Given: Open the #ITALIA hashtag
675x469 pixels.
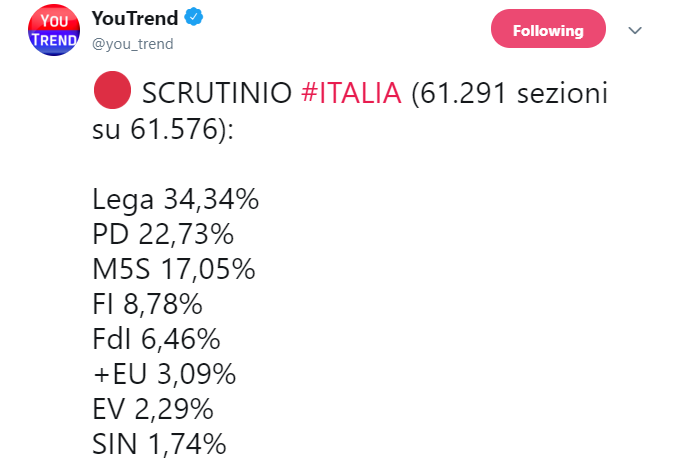Looking at the screenshot, I should (351, 93).
